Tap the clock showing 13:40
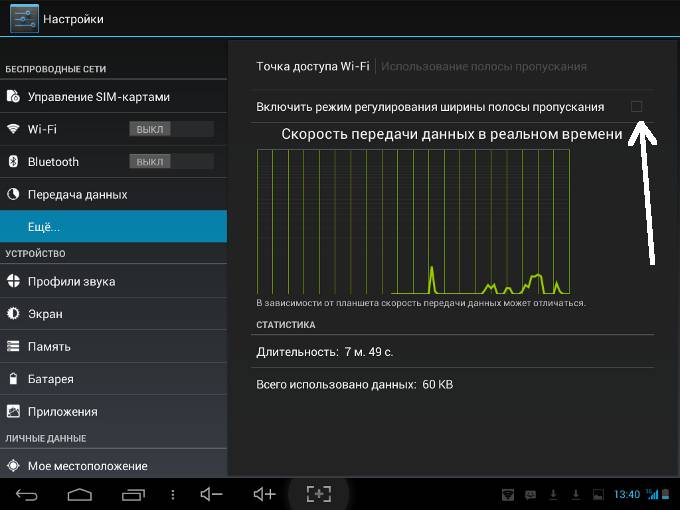680x510 pixels. [x=626, y=494]
